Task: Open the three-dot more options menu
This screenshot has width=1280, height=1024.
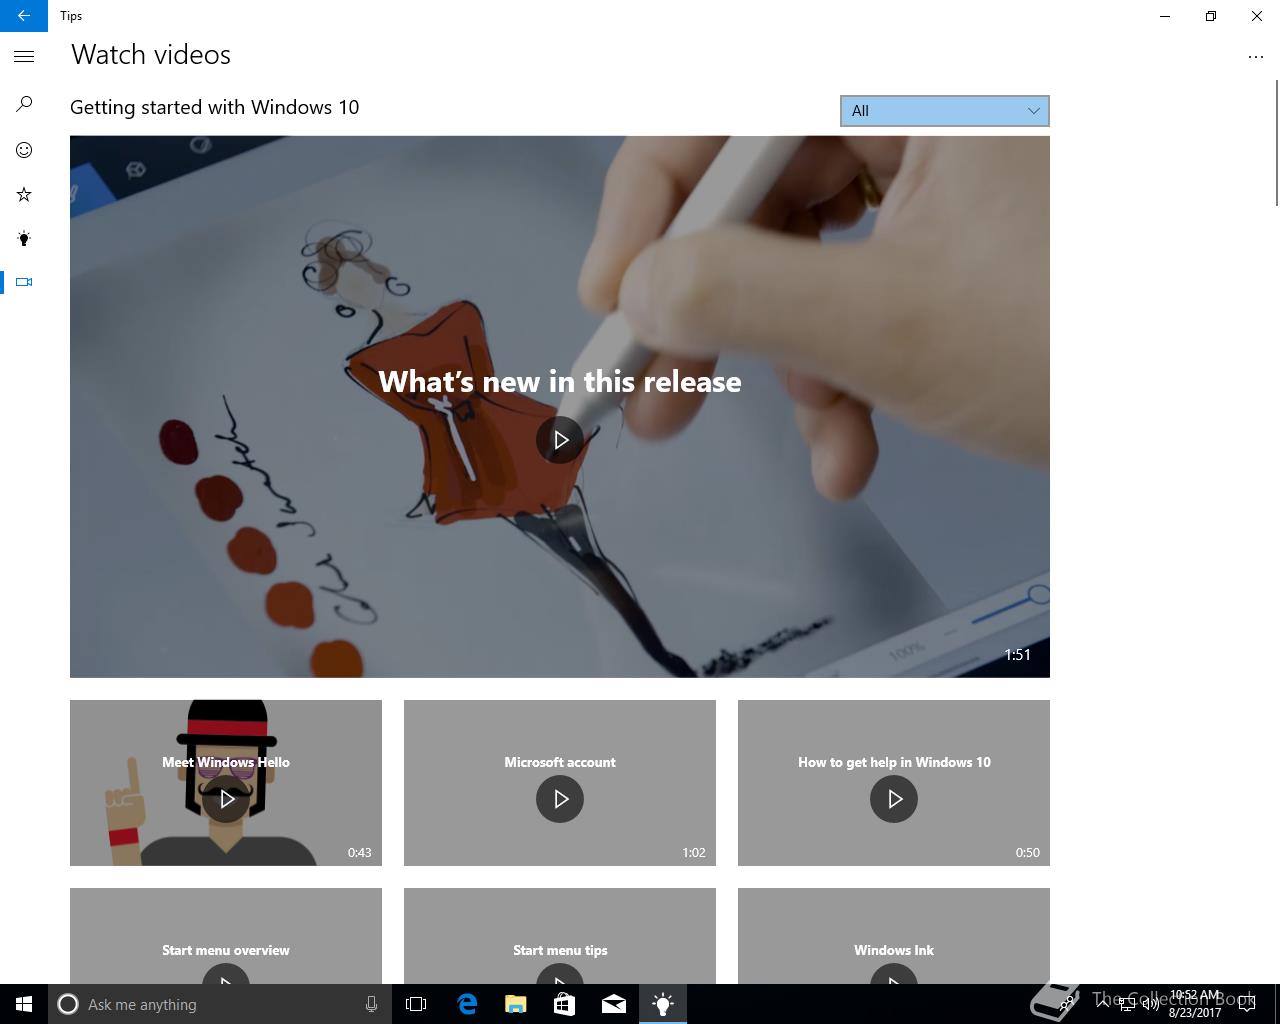Action: click(x=1256, y=57)
